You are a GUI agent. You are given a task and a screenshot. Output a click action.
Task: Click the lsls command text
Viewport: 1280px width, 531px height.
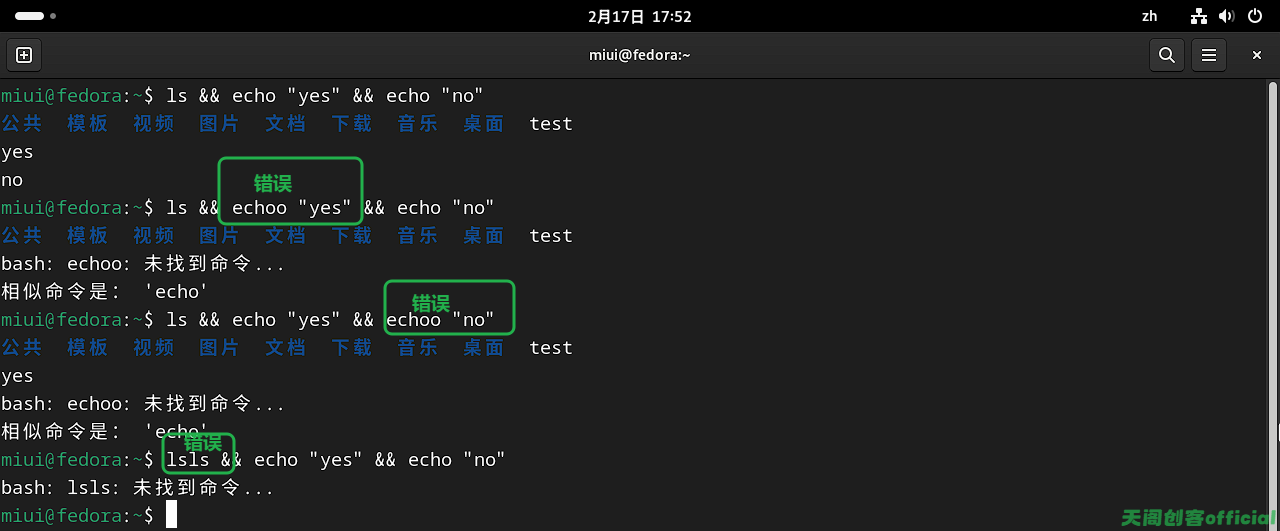[x=188, y=459]
